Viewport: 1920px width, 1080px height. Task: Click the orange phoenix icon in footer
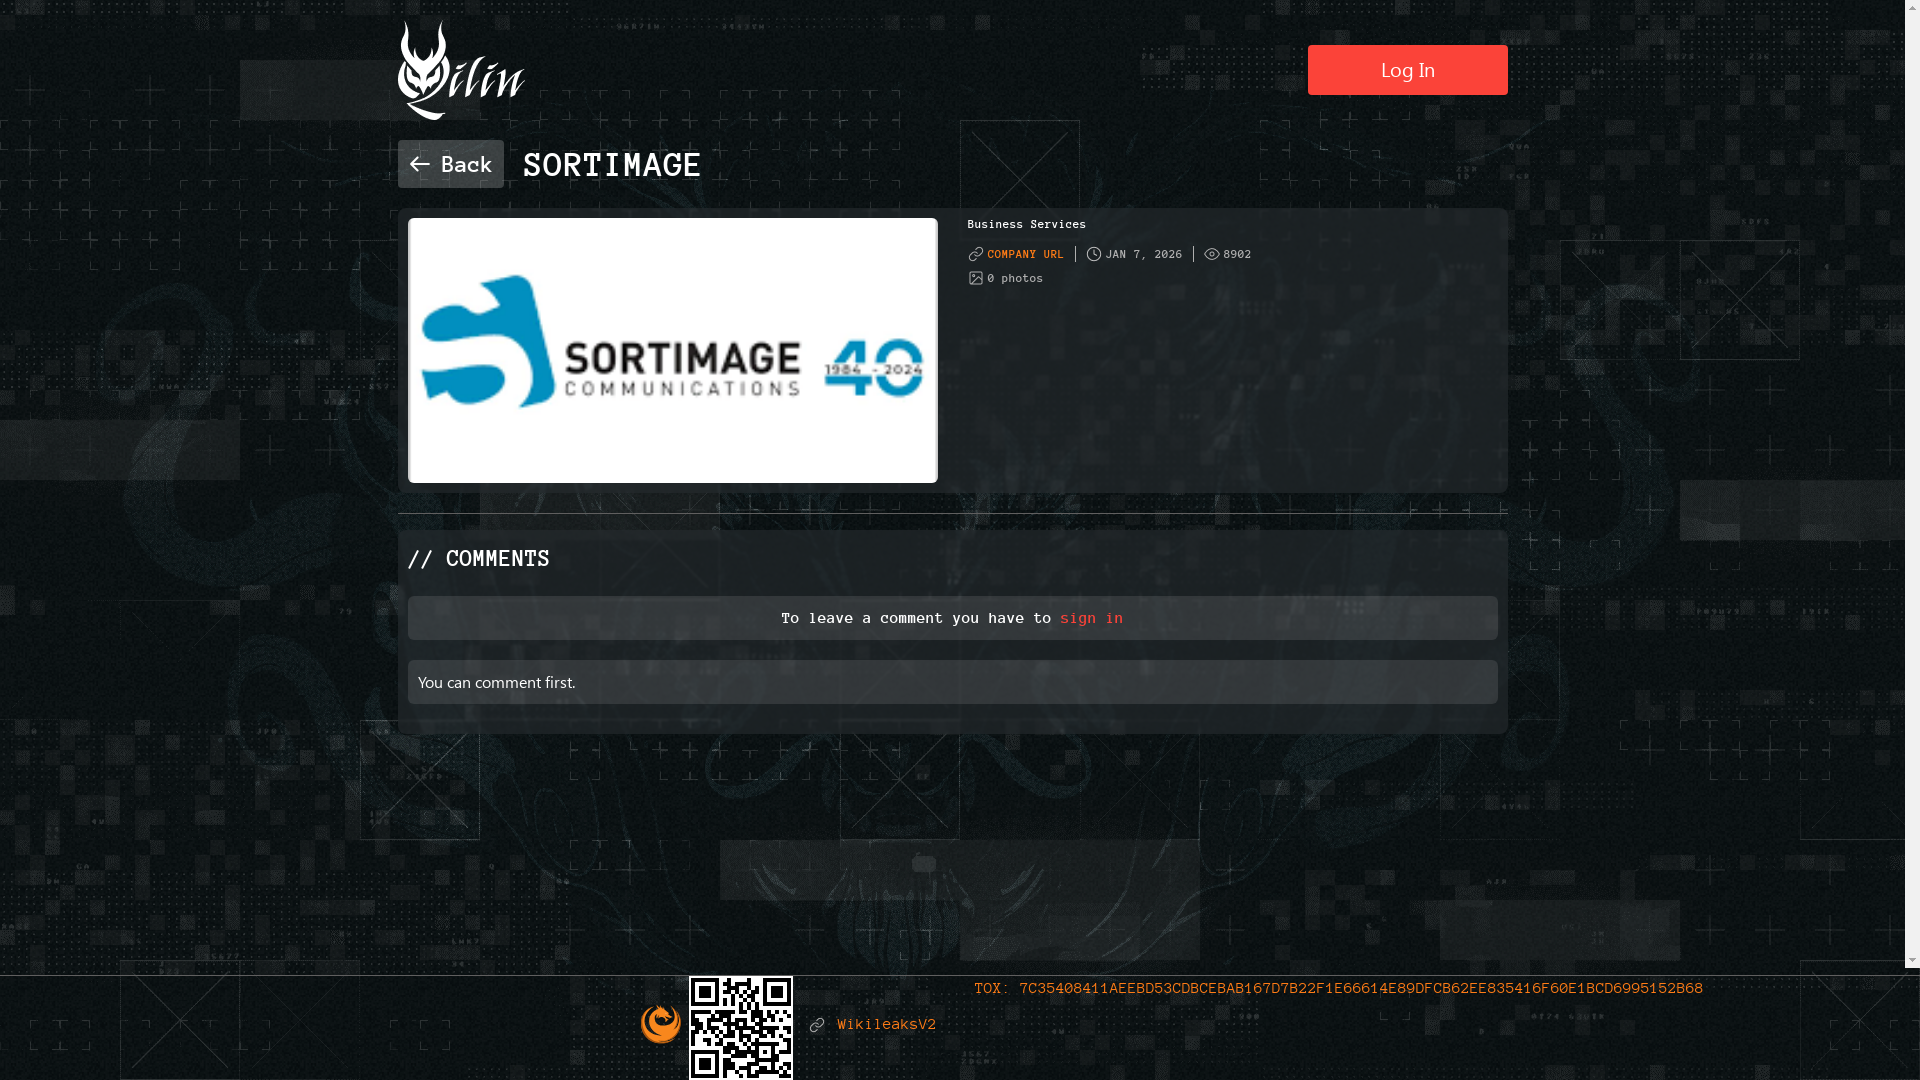coord(660,1024)
